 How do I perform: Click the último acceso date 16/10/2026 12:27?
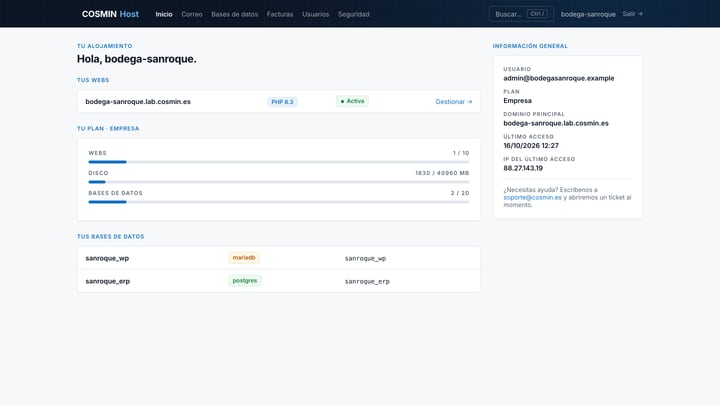coord(531,146)
